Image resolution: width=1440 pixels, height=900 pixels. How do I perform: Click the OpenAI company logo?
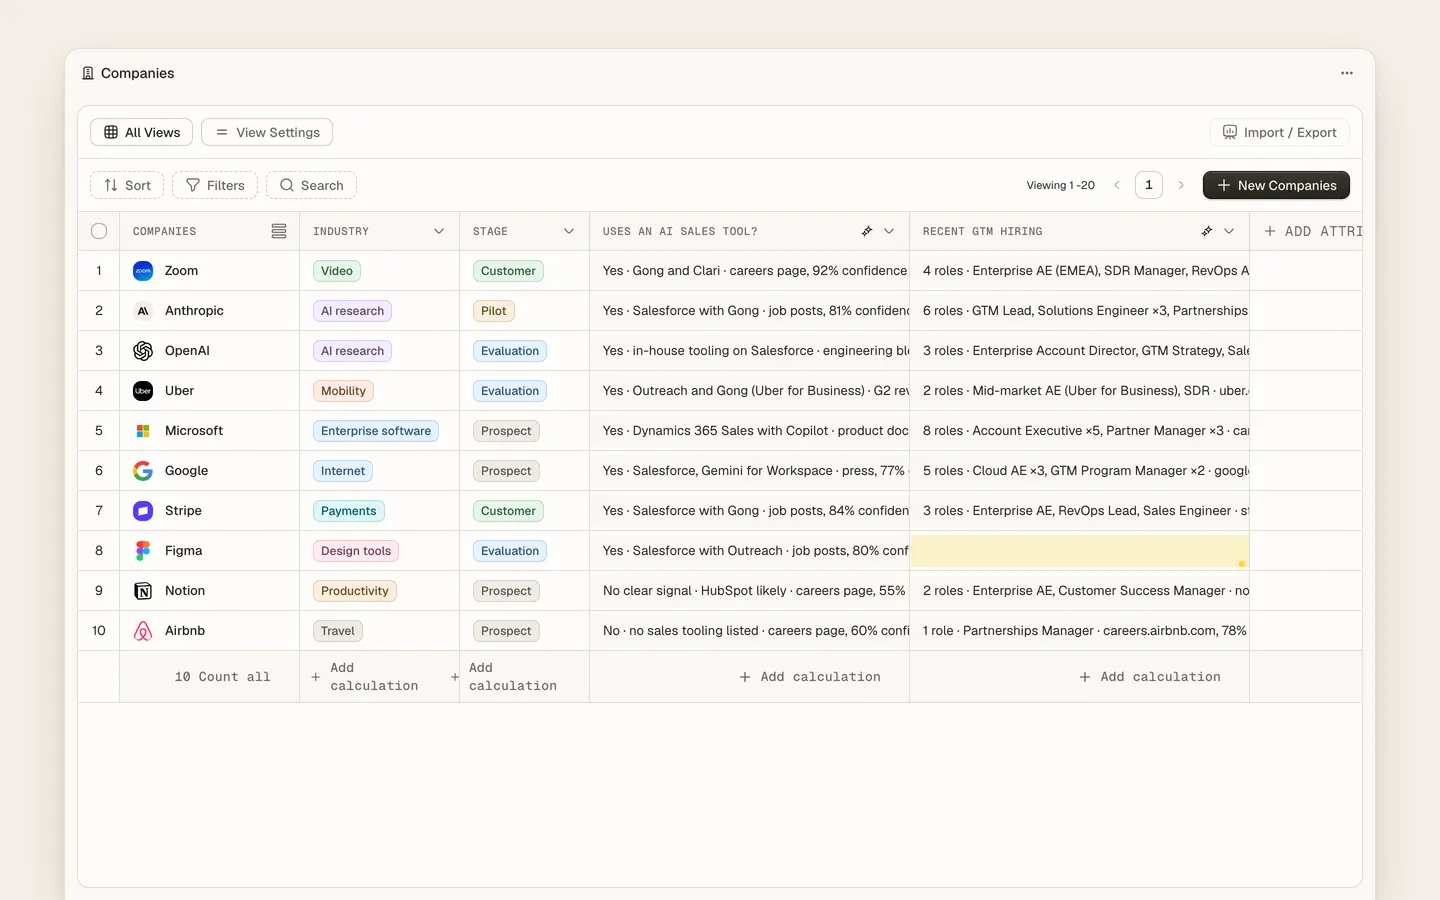(143, 351)
